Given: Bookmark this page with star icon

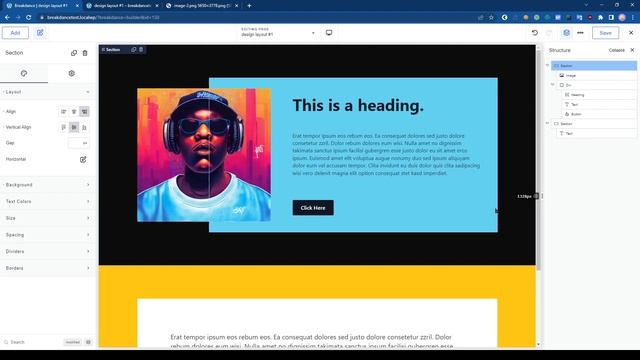Looking at the screenshot, I should pyautogui.click(x=491, y=18).
